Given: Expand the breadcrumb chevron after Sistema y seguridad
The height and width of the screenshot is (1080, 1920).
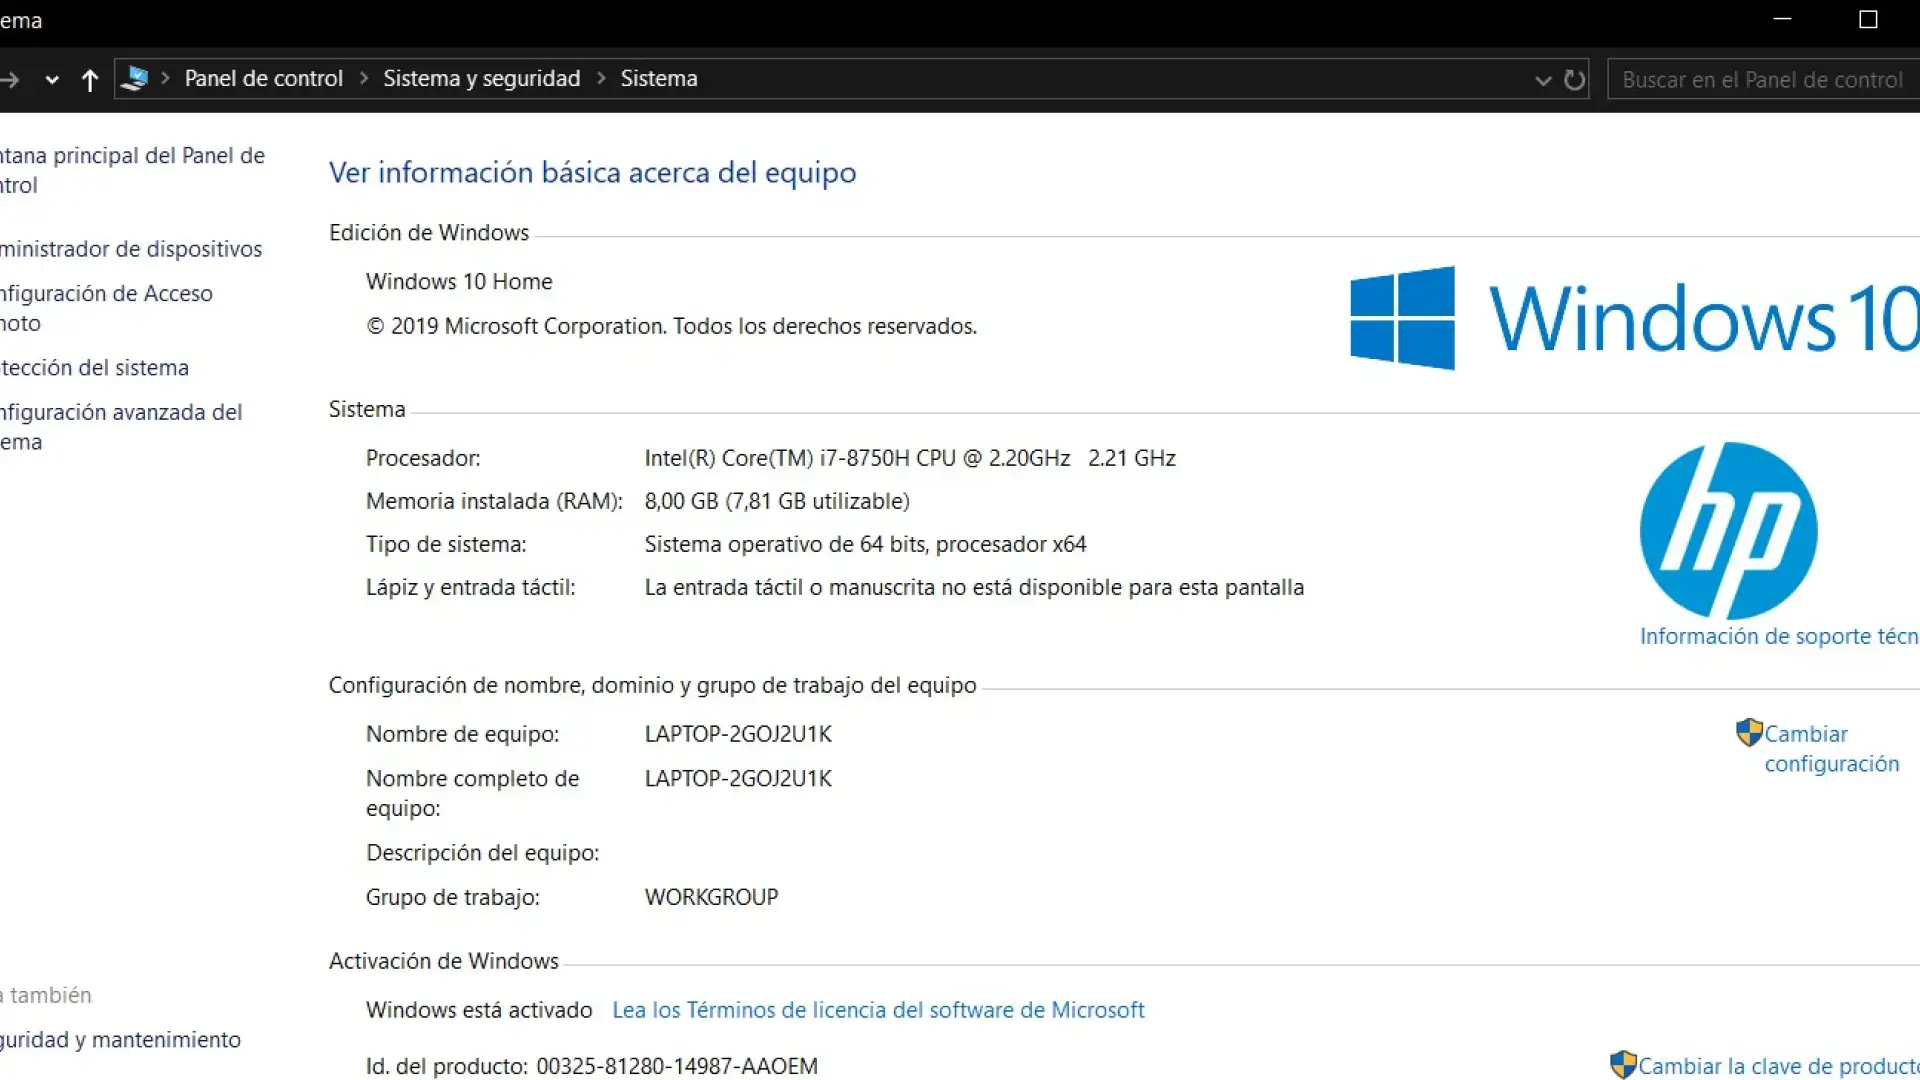Looking at the screenshot, I should click(x=601, y=78).
